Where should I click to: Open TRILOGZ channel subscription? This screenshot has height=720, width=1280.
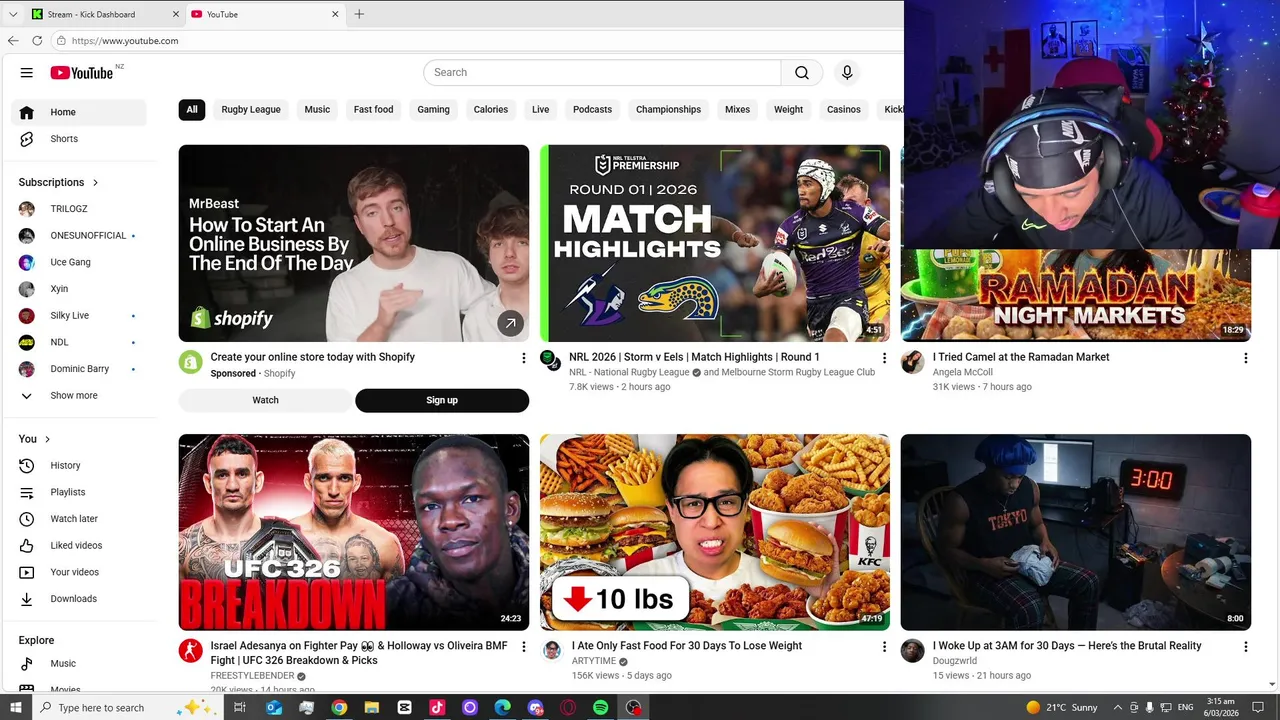79,209
